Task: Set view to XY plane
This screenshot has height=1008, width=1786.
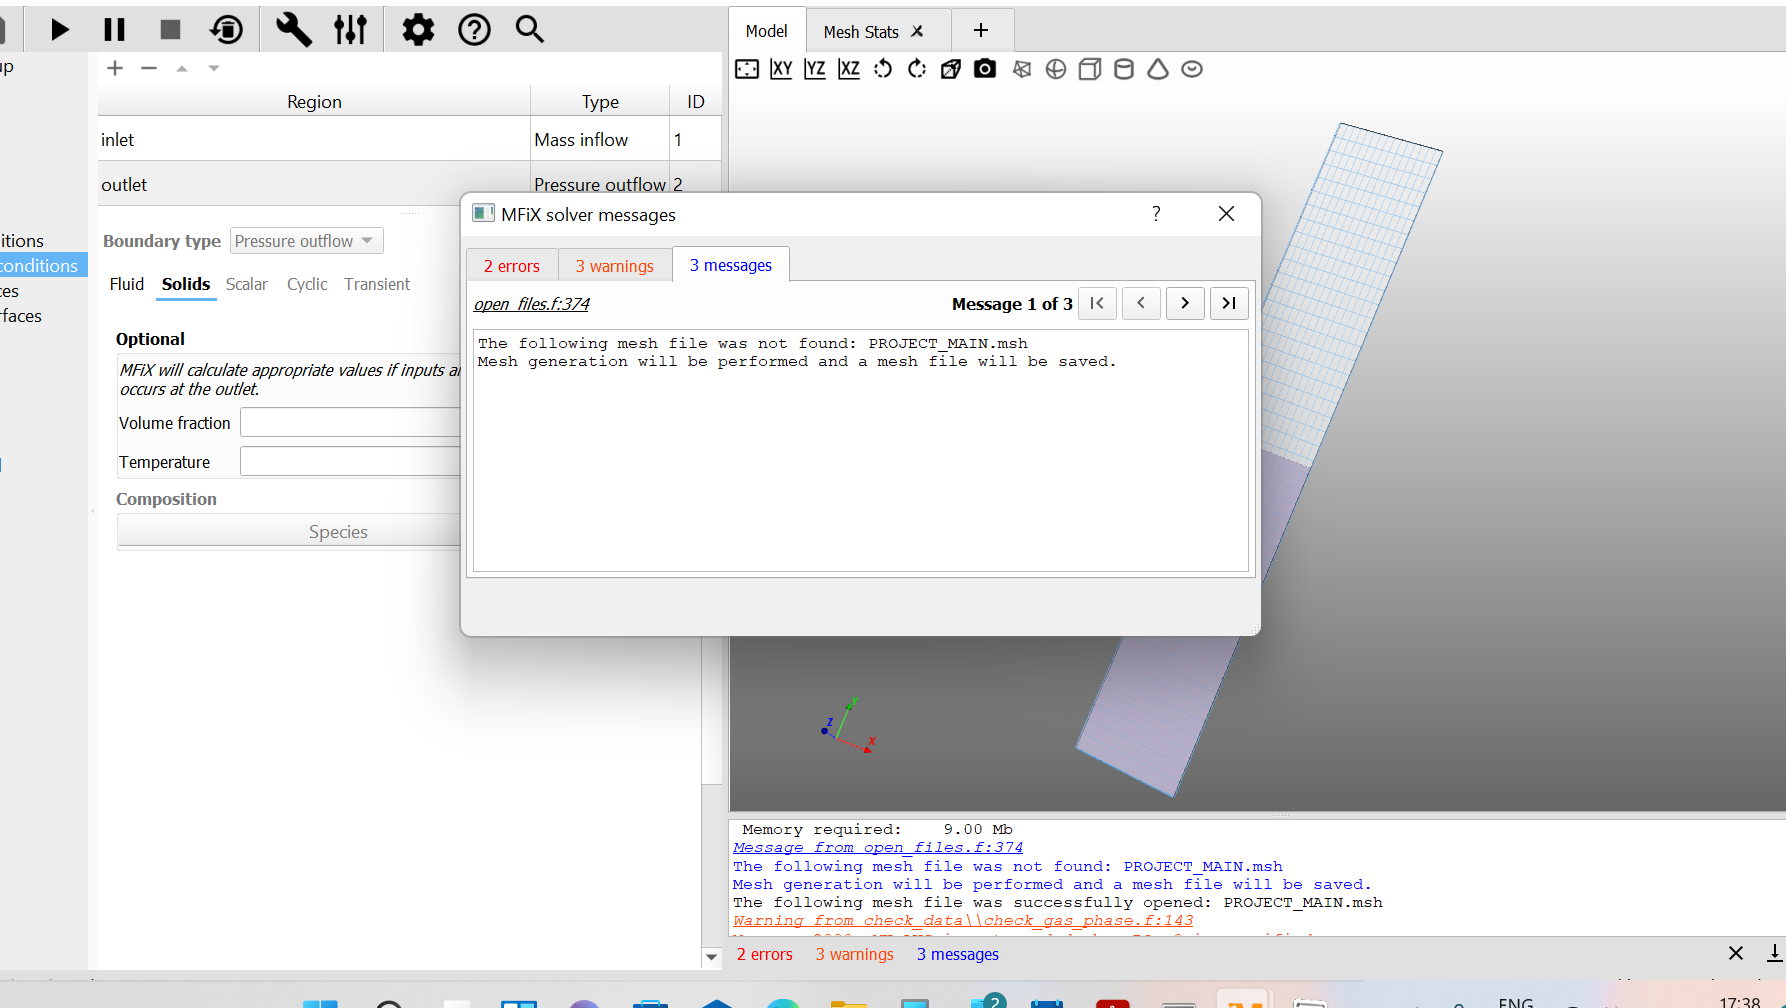Action: tap(781, 69)
